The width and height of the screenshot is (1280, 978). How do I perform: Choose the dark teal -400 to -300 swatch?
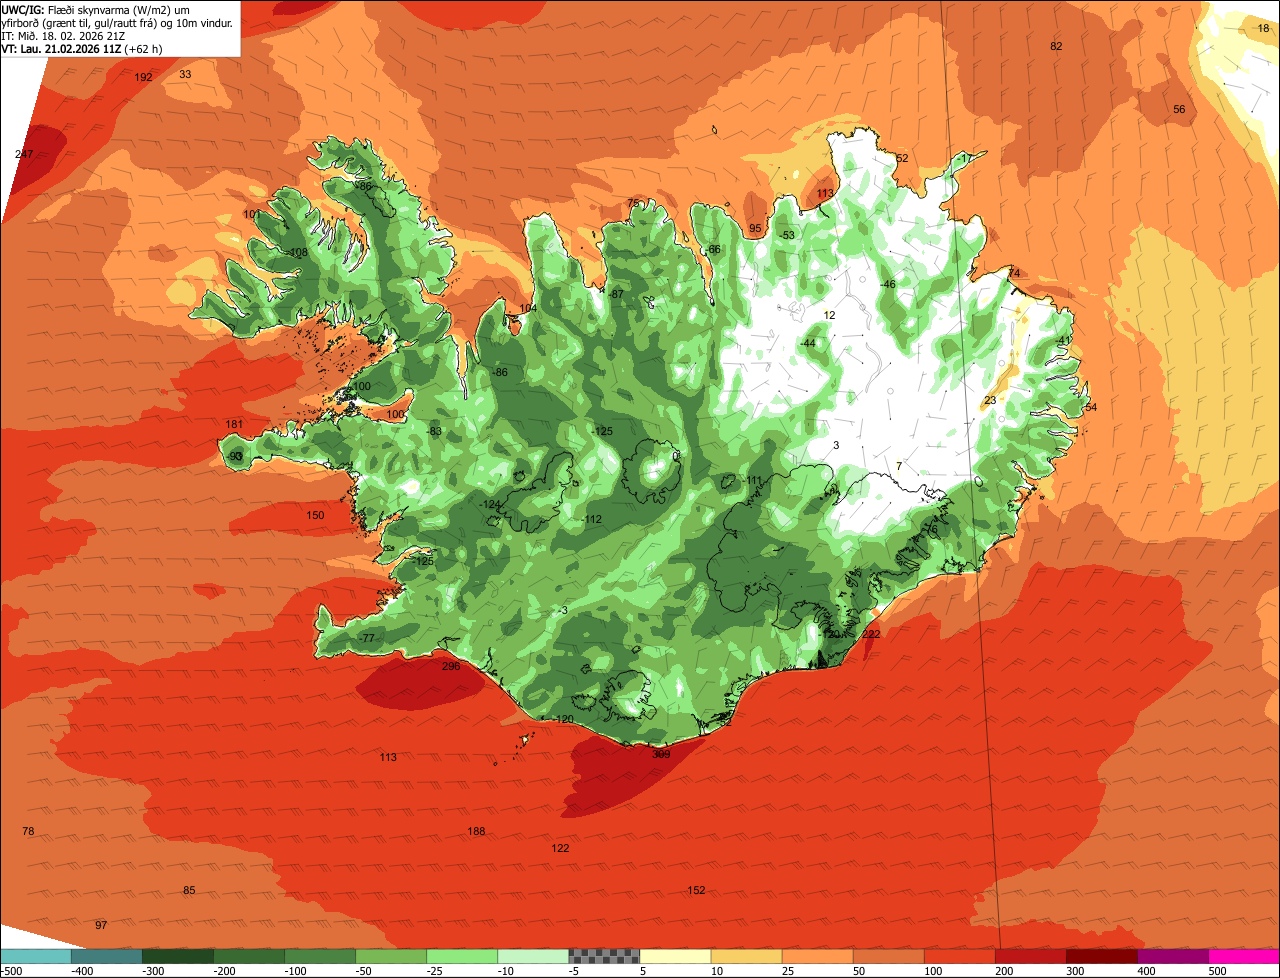[x=106, y=956]
